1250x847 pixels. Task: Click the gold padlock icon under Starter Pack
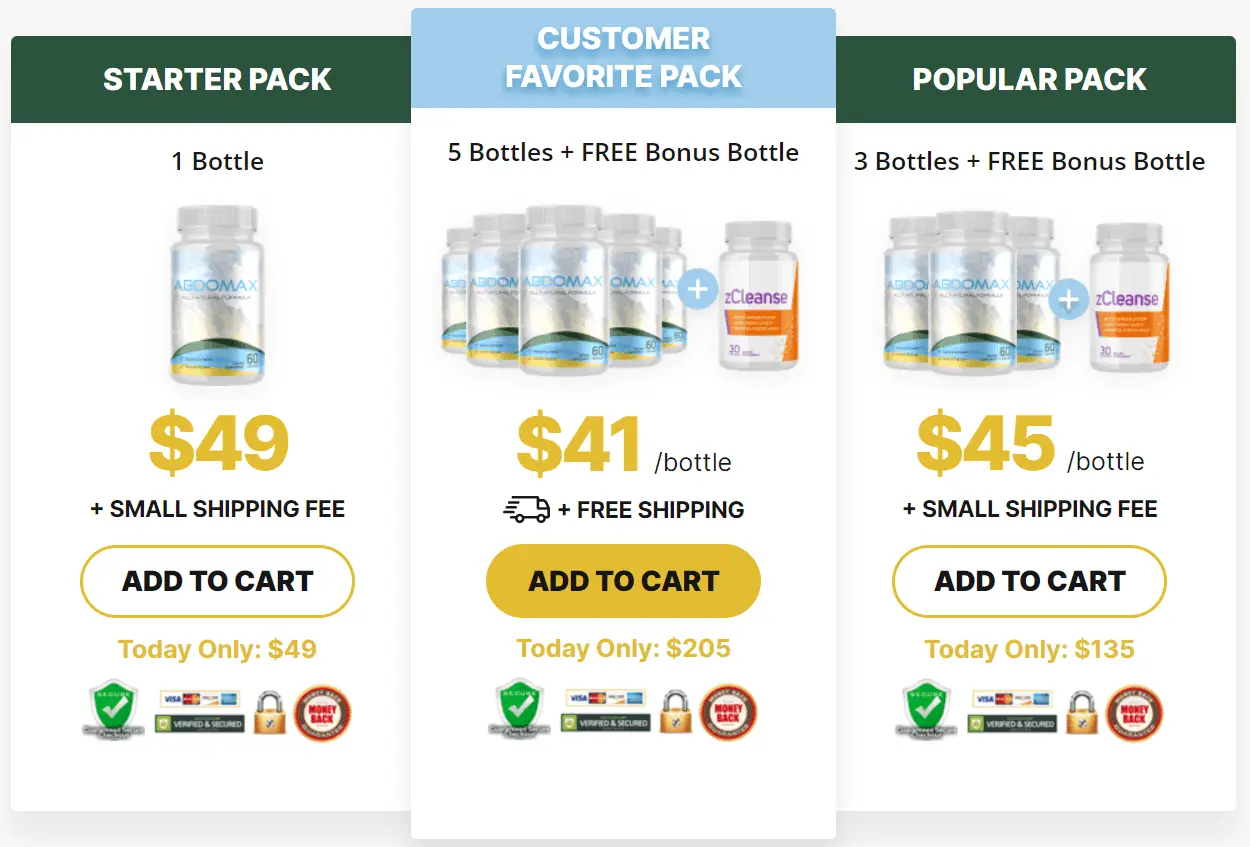click(268, 710)
